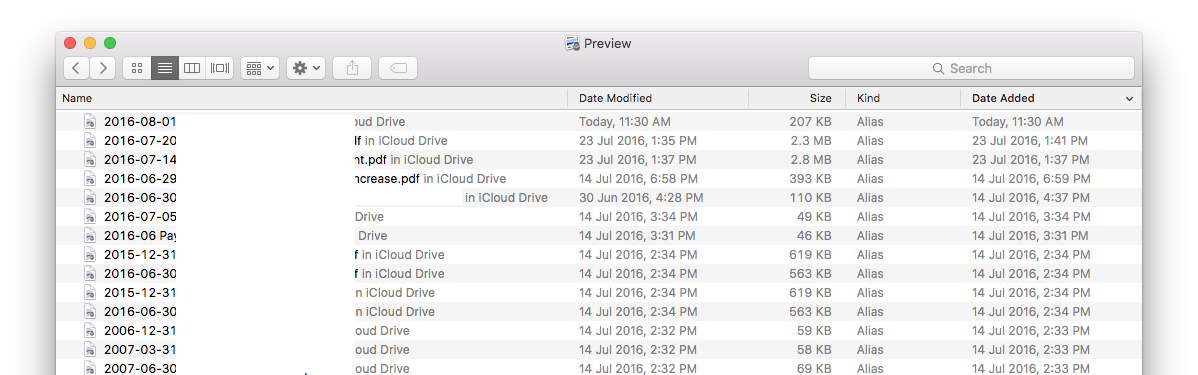Image resolution: width=1198 pixels, height=375 pixels.
Task: Click the 393 KB size cell
Action: click(811, 179)
